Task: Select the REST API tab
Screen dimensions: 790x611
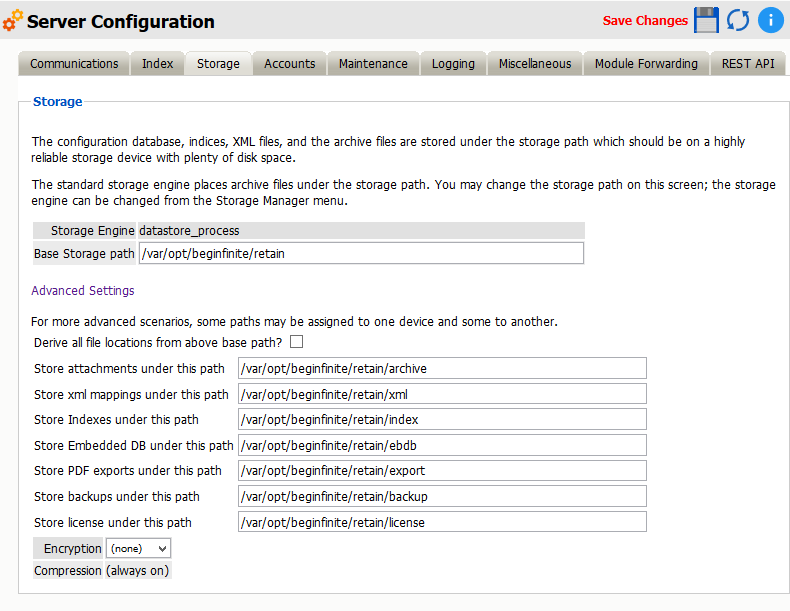Action: [x=748, y=64]
